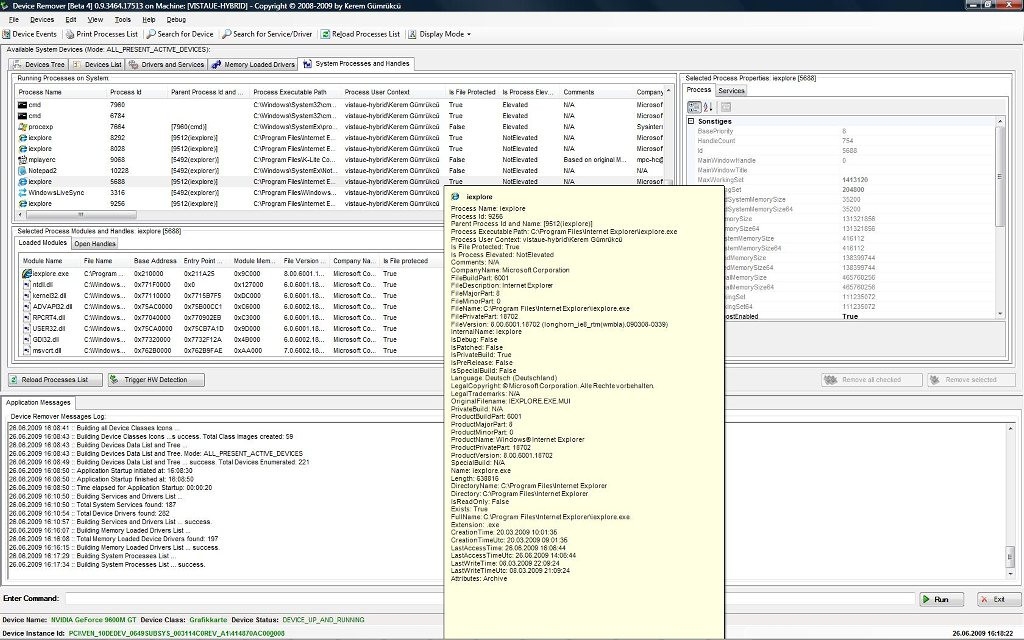Click Reload Processes List button below modules
This screenshot has height=640, width=1024.
tap(56, 379)
